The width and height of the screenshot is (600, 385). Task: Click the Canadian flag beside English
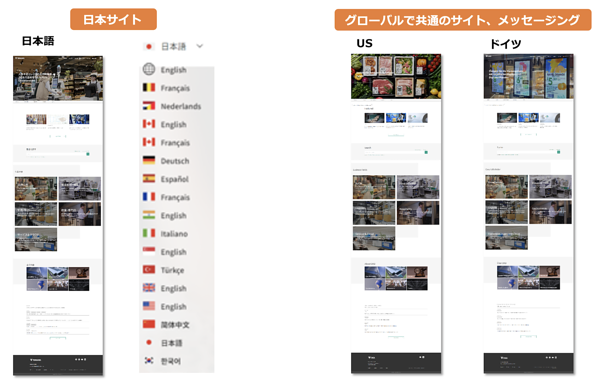(x=149, y=124)
